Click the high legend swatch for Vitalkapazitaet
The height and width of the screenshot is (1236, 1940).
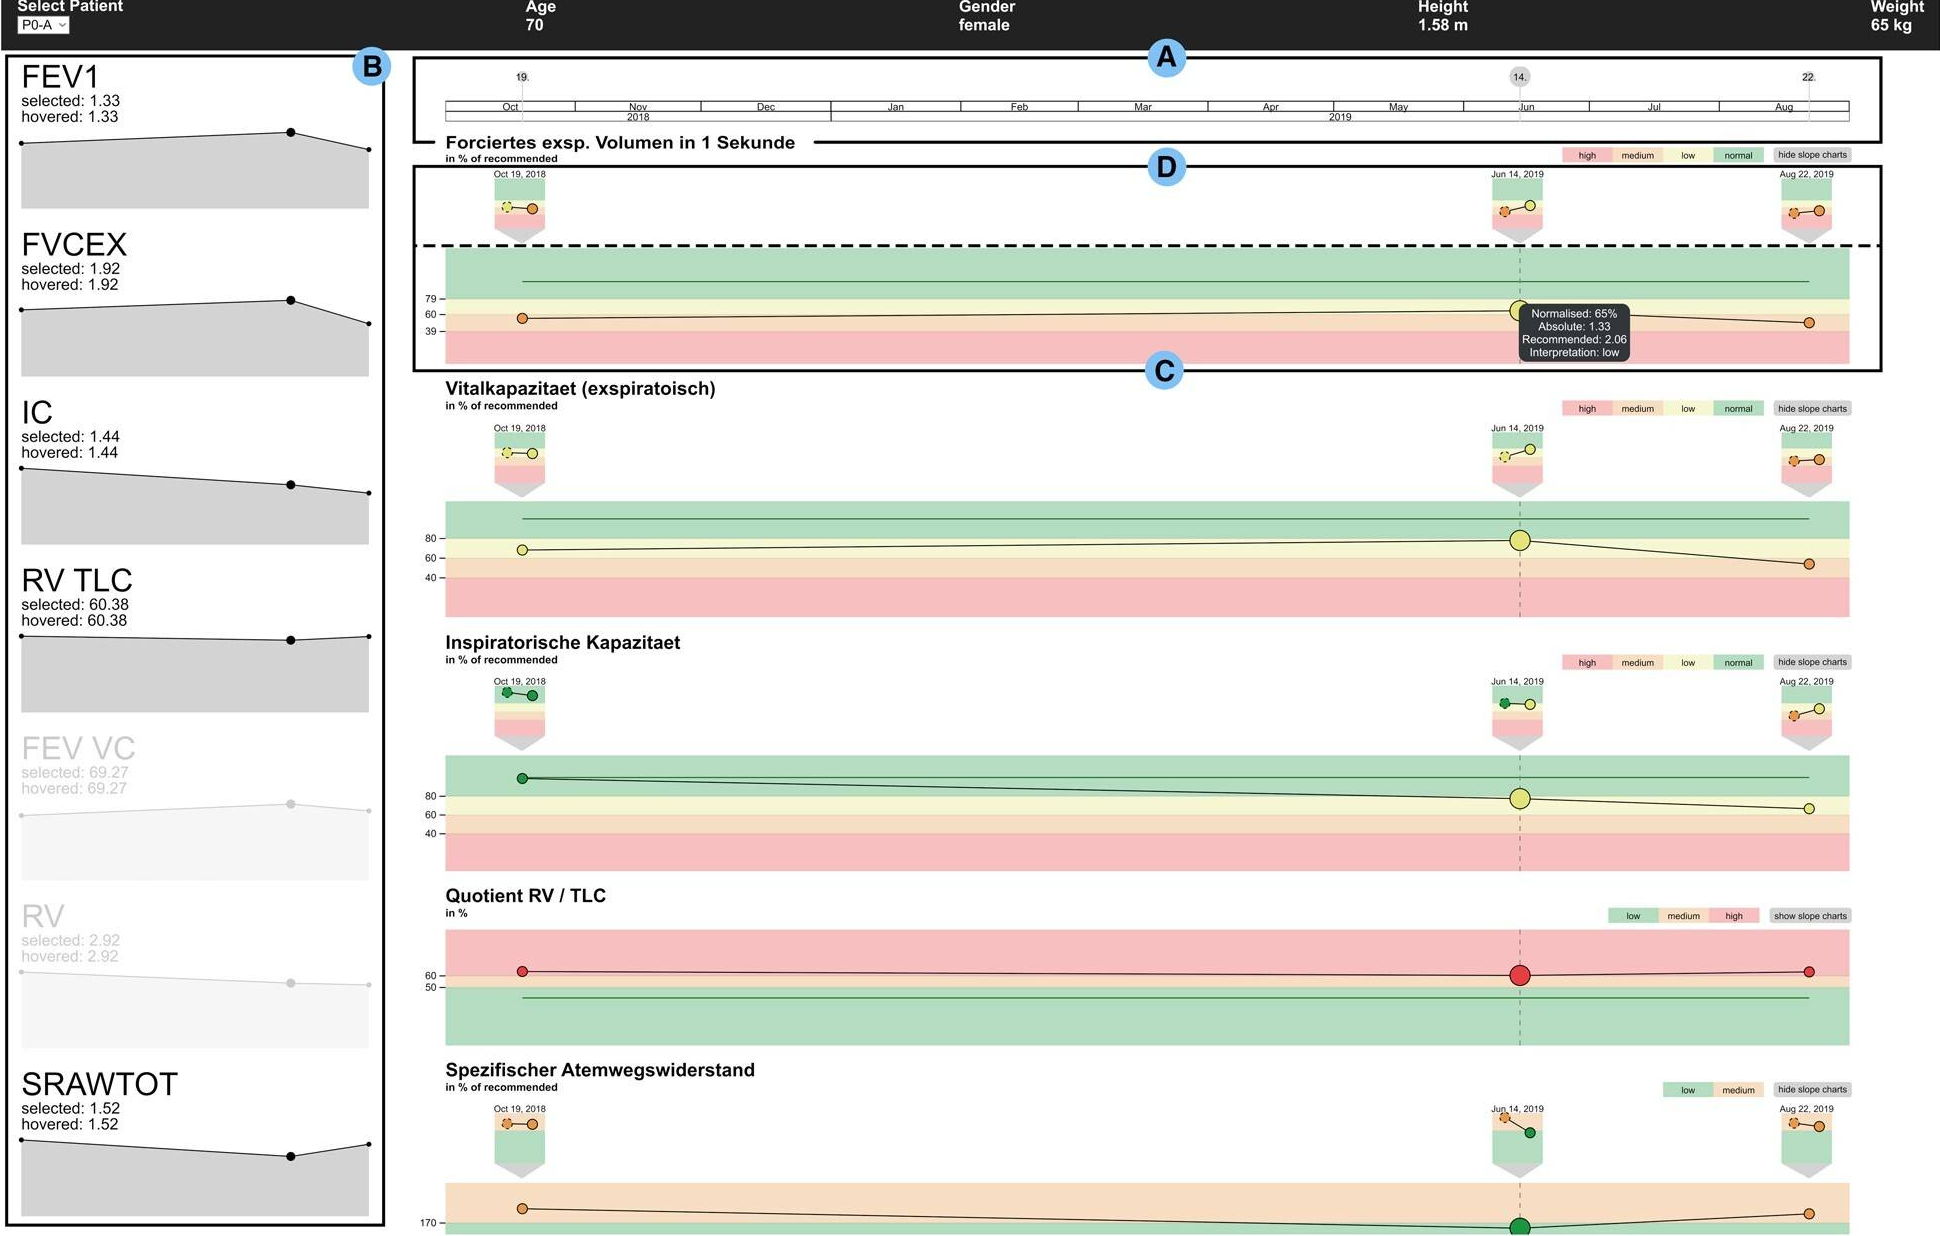click(x=1587, y=409)
